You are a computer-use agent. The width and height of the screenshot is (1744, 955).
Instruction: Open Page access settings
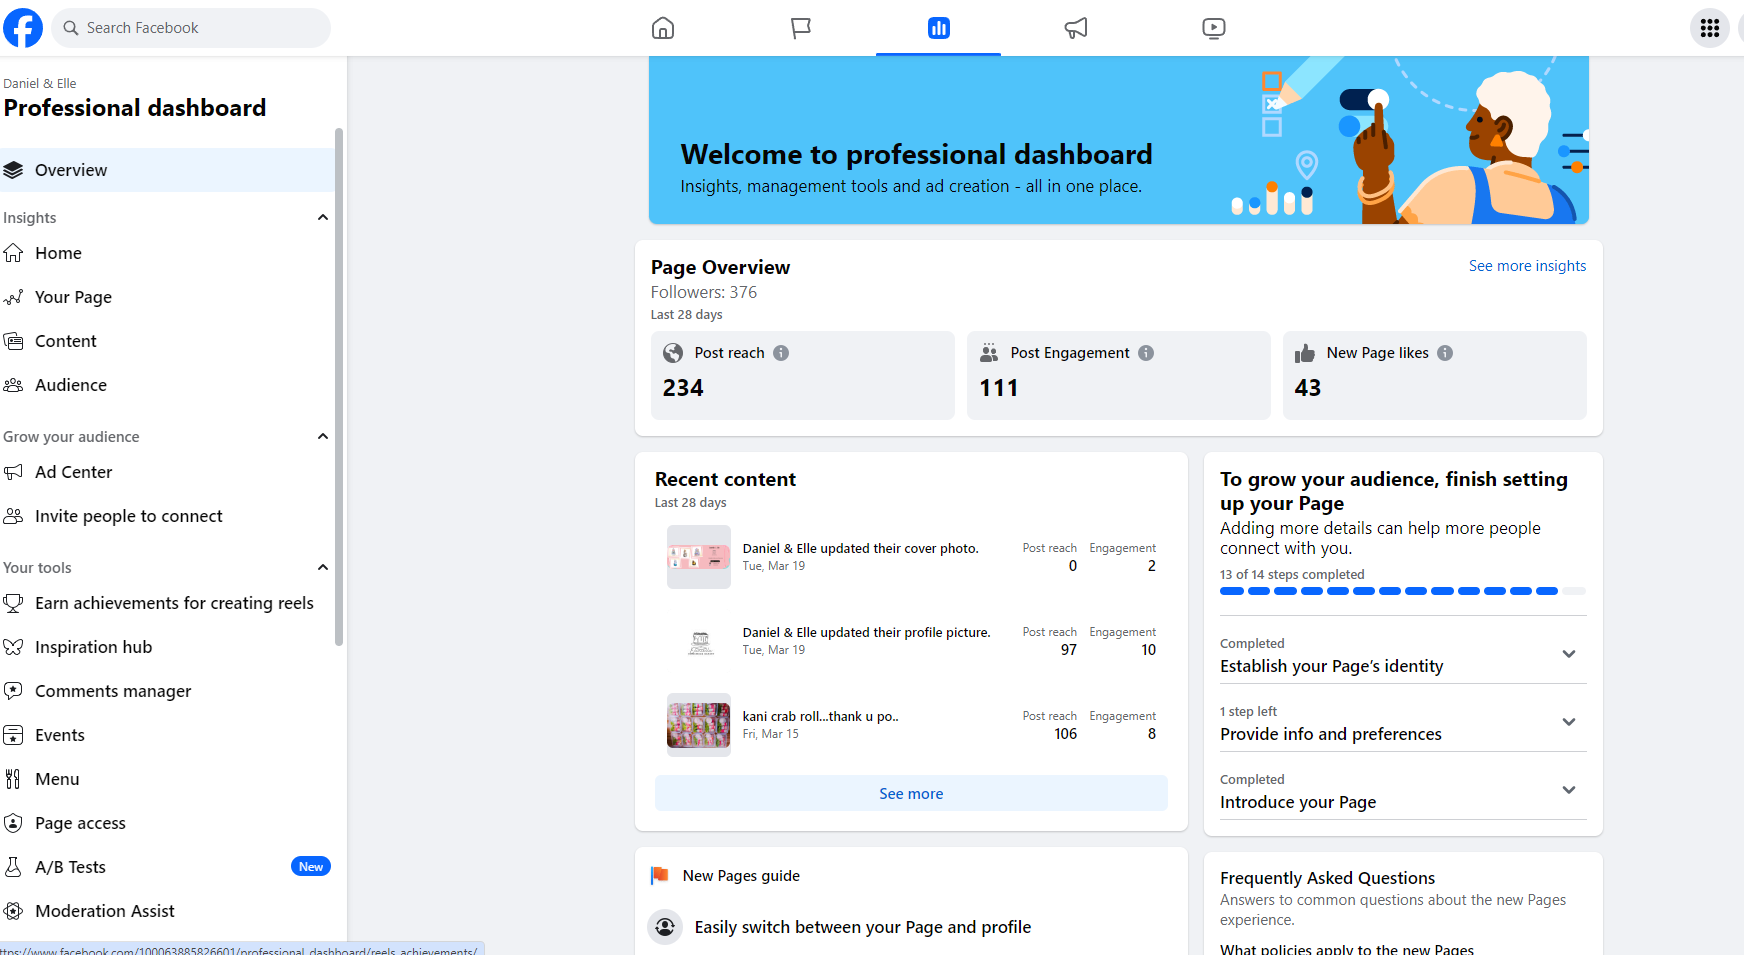167,823
